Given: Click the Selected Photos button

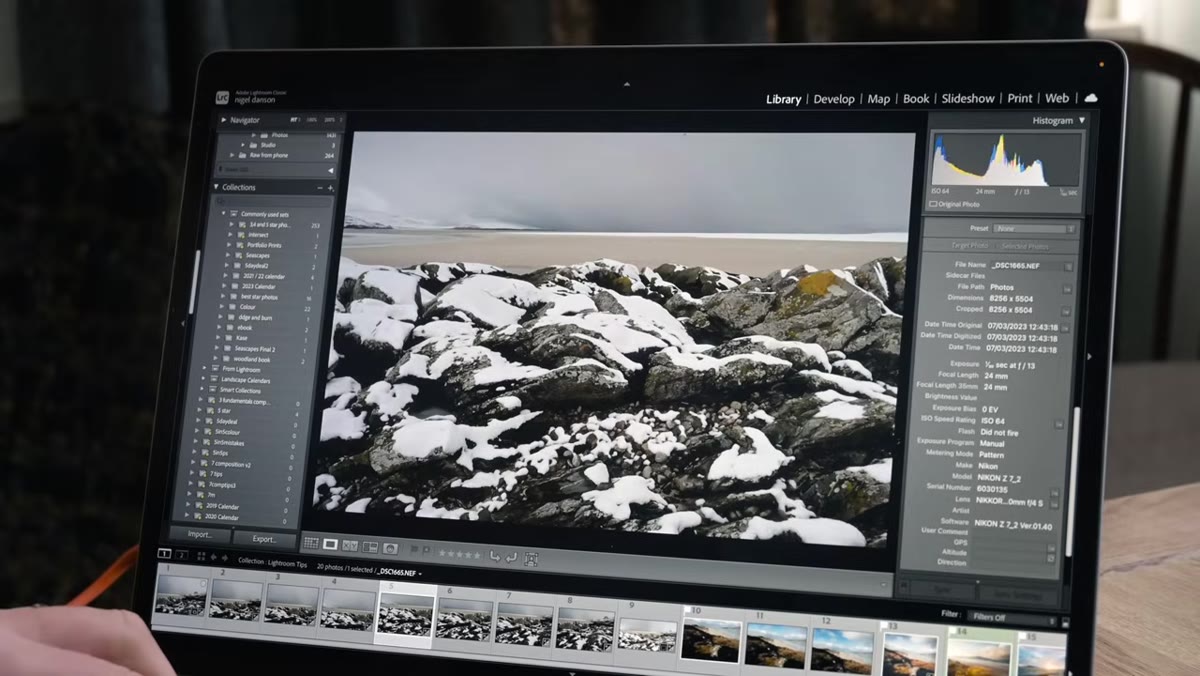Looking at the screenshot, I should [1025, 246].
